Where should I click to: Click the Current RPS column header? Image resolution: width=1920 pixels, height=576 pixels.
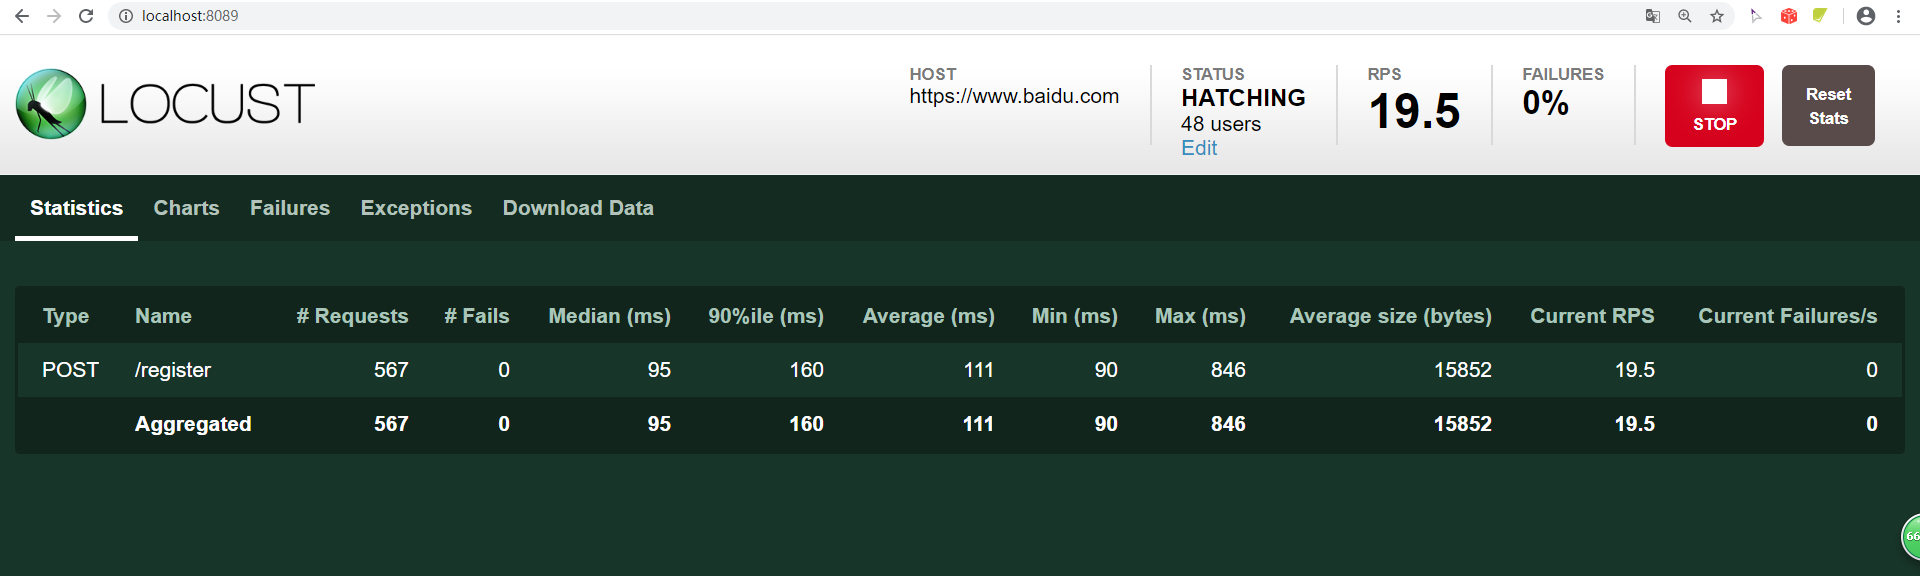pyautogui.click(x=1592, y=316)
